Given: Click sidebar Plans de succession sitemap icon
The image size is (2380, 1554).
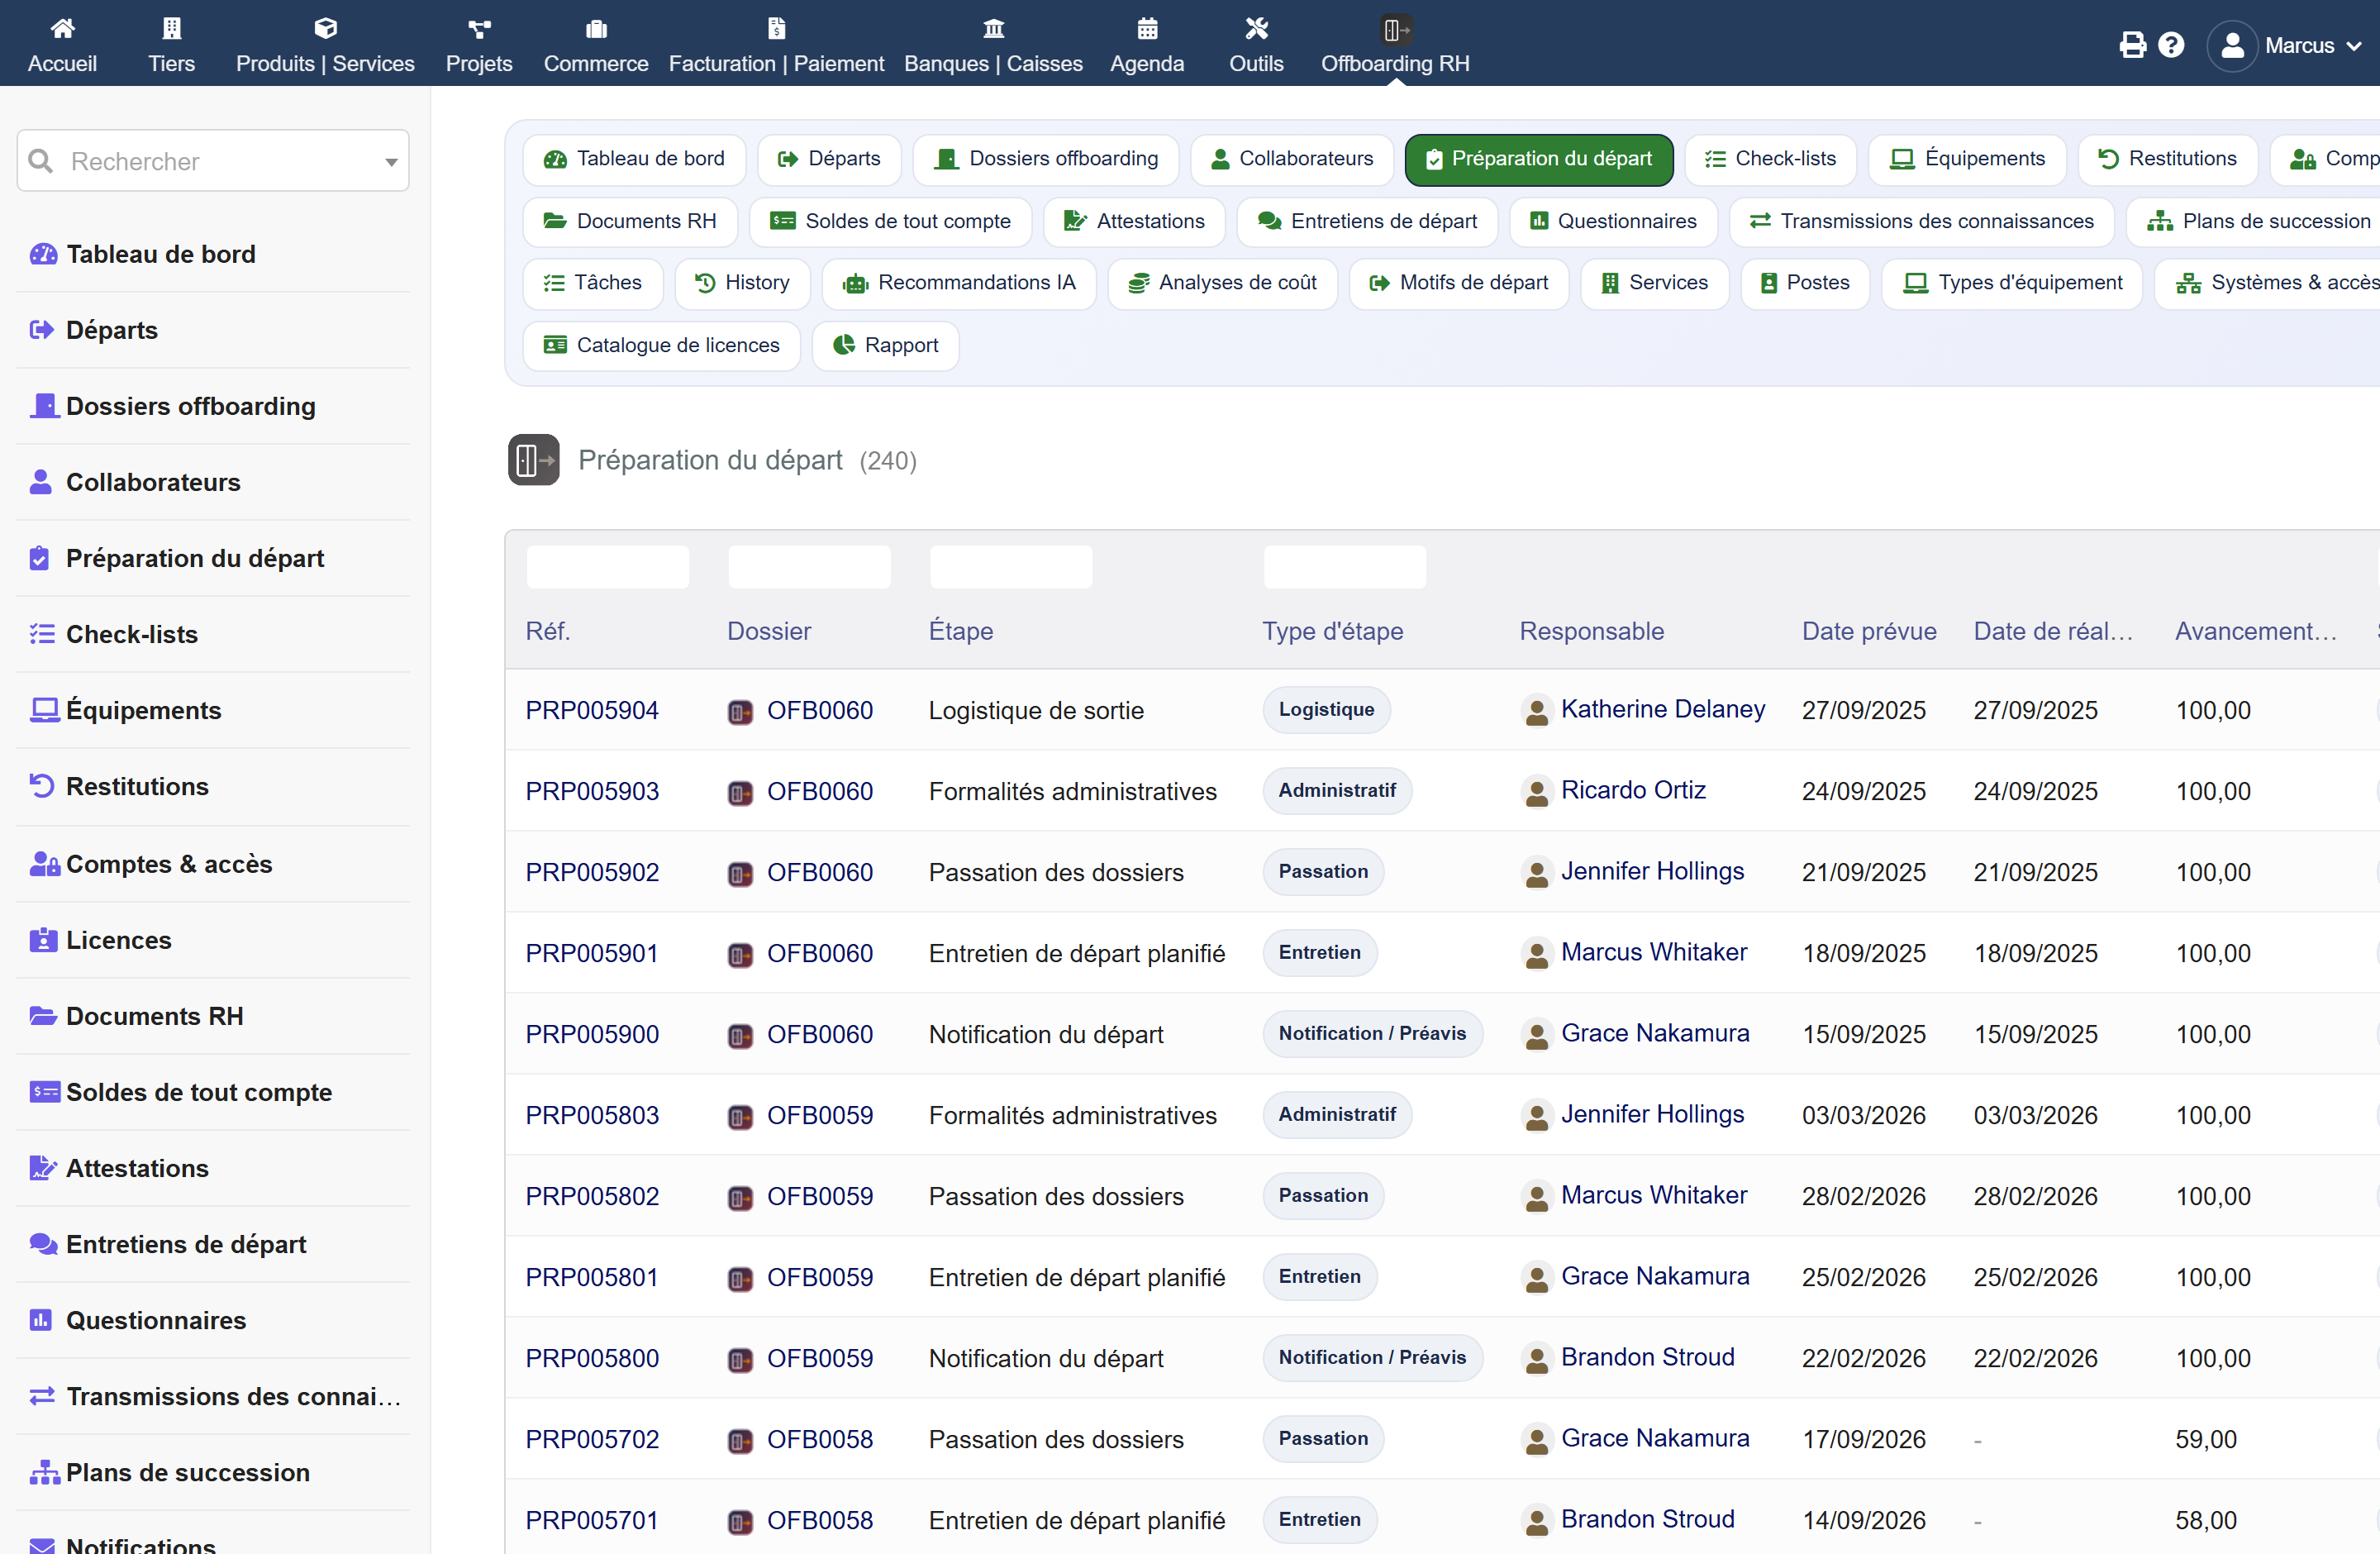Looking at the screenshot, I should click(x=44, y=1472).
